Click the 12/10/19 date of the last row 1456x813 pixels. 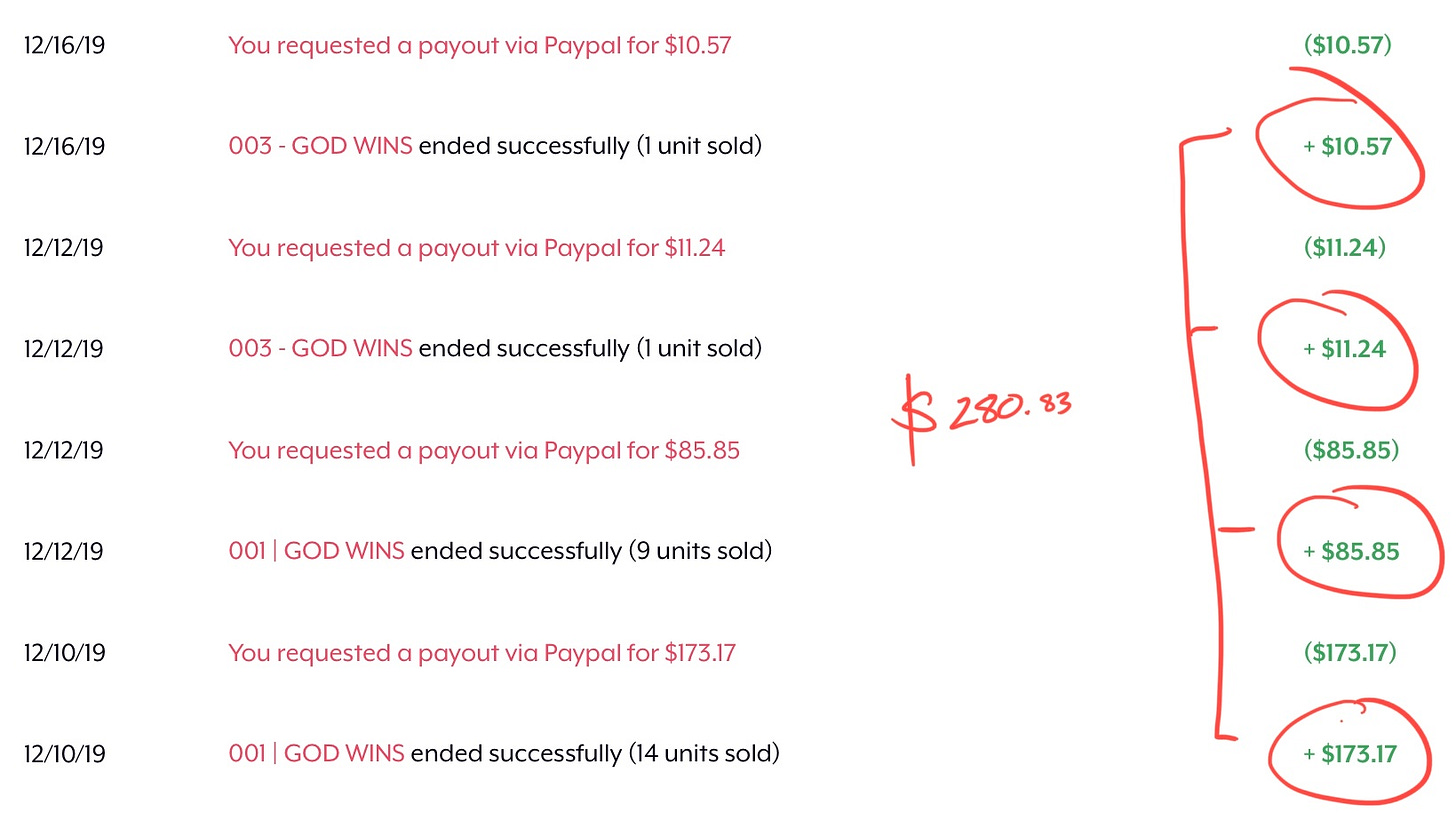64,753
